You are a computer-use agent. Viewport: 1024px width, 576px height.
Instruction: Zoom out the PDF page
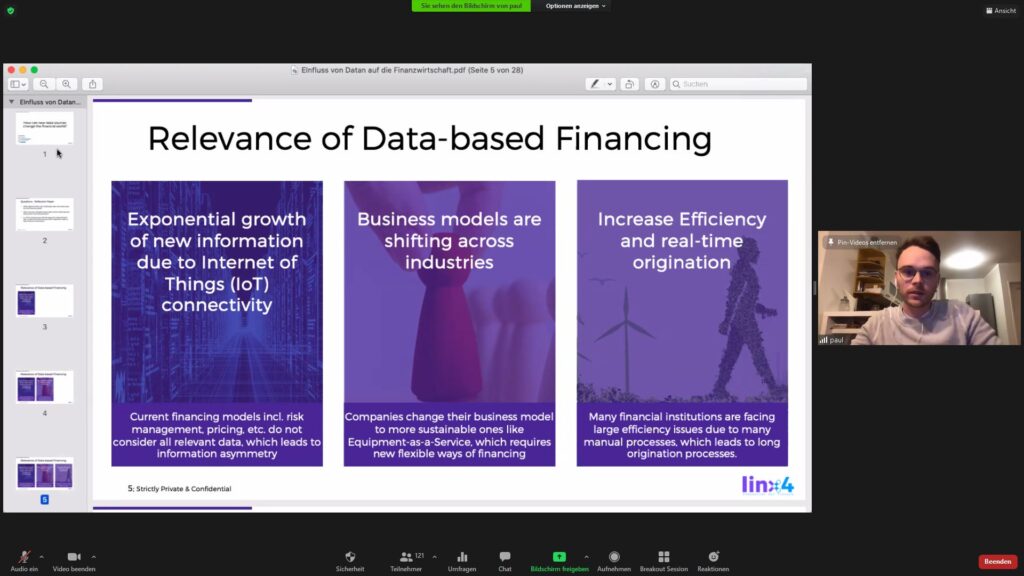point(44,84)
